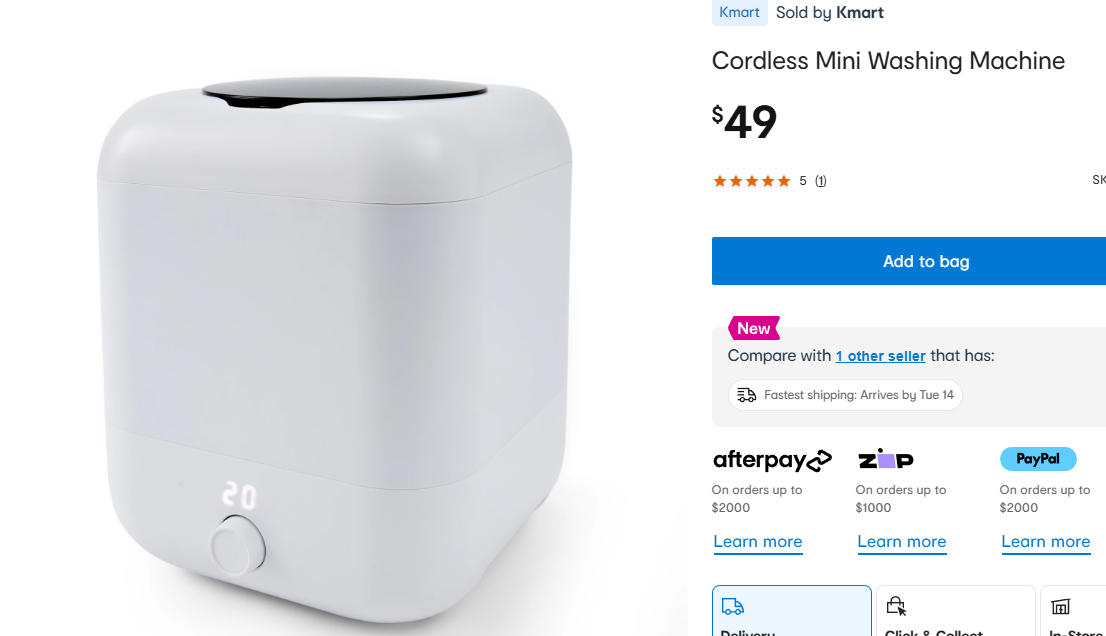Screen dimensions: 1106x636
Task: Select the Delivery tab
Action: (791, 611)
